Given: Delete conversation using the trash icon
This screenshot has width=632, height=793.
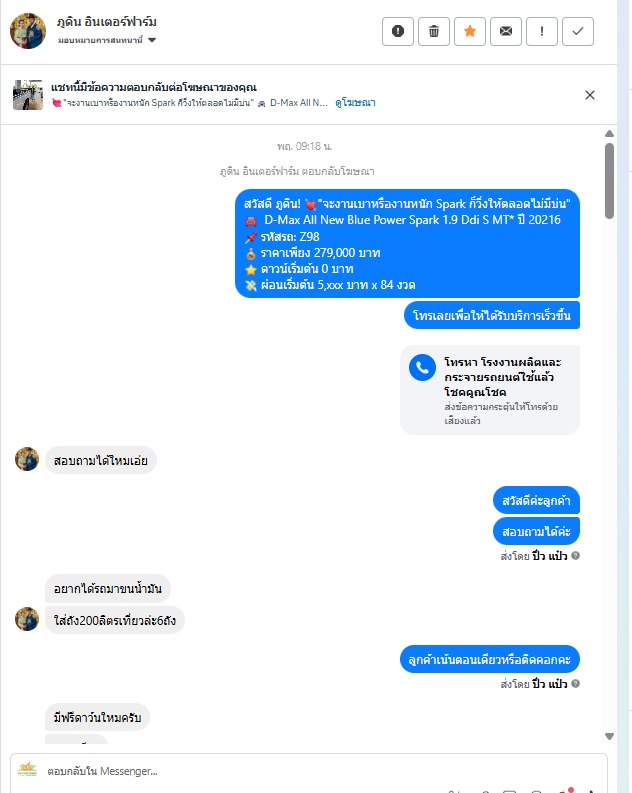Looking at the screenshot, I should pos(434,31).
